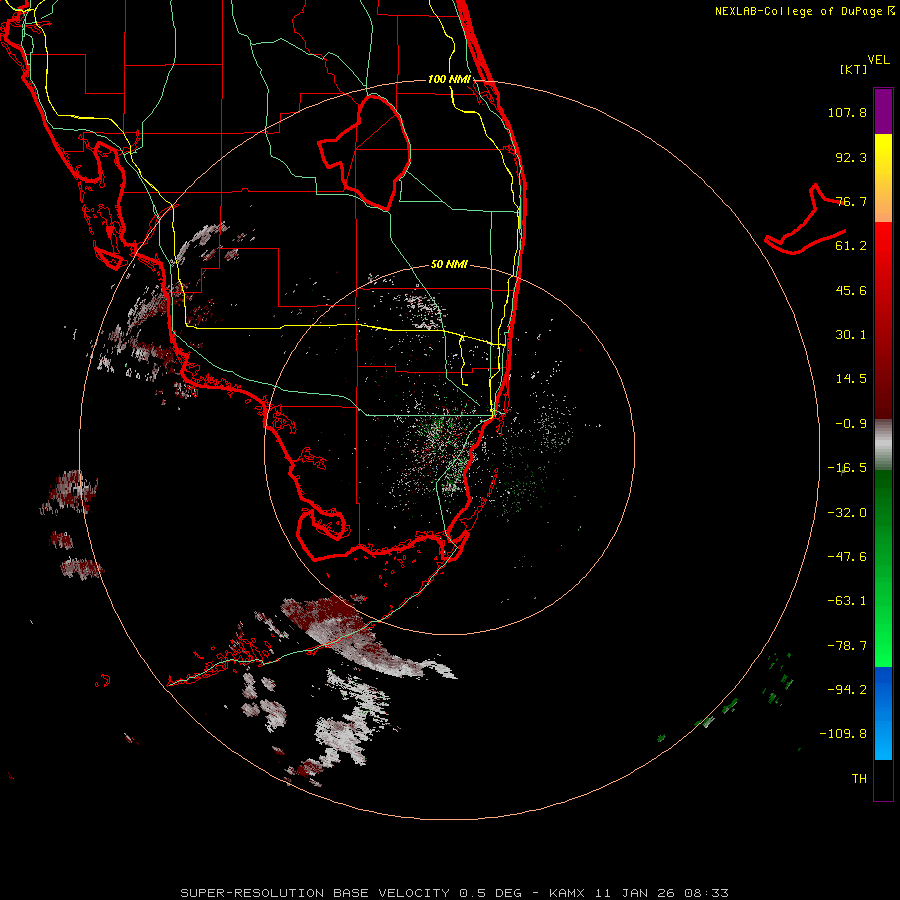Select the -109.8 scale value

coord(844,734)
